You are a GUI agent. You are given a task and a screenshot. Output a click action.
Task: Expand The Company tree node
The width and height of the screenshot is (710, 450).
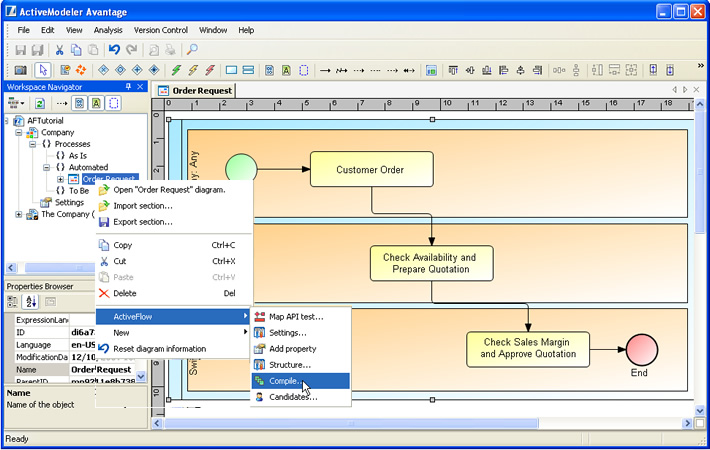(19, 215)
